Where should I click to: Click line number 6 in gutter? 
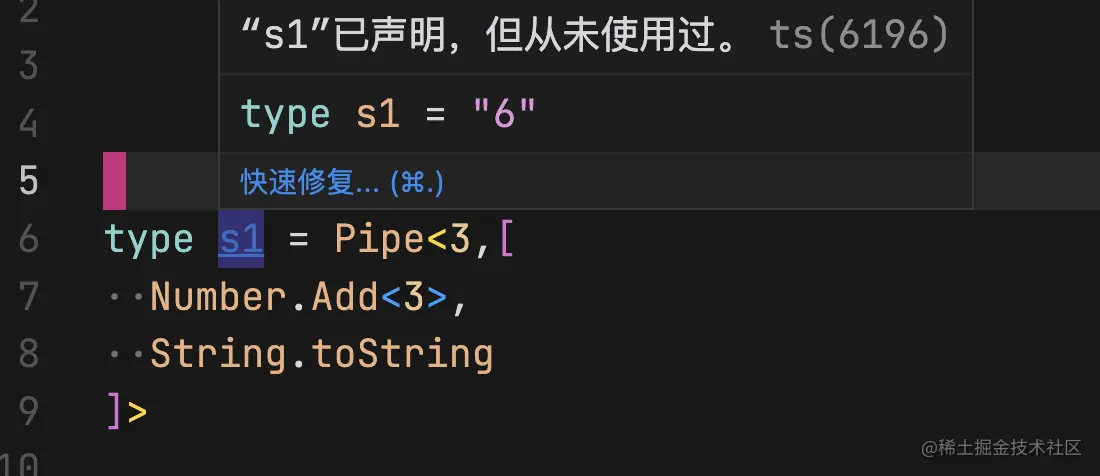click(28, 239)
